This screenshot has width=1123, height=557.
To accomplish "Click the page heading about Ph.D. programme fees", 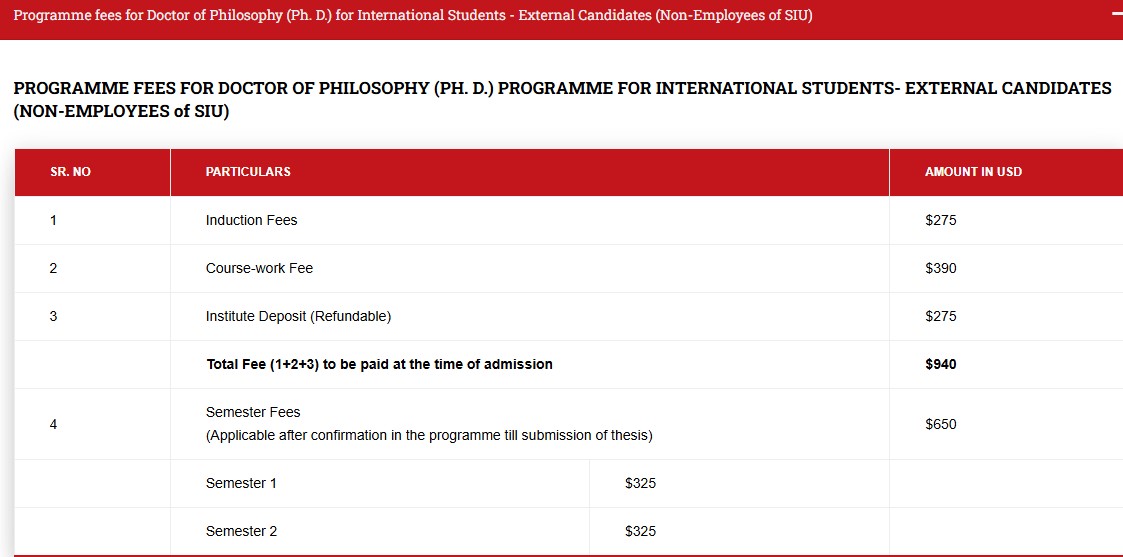I will pyautogui.click(x=561, y=100).
